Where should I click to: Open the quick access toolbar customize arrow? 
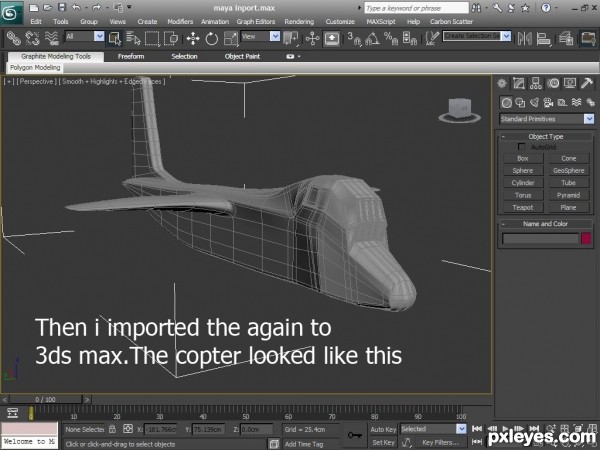pyautogui.click(x=129, y=7)
